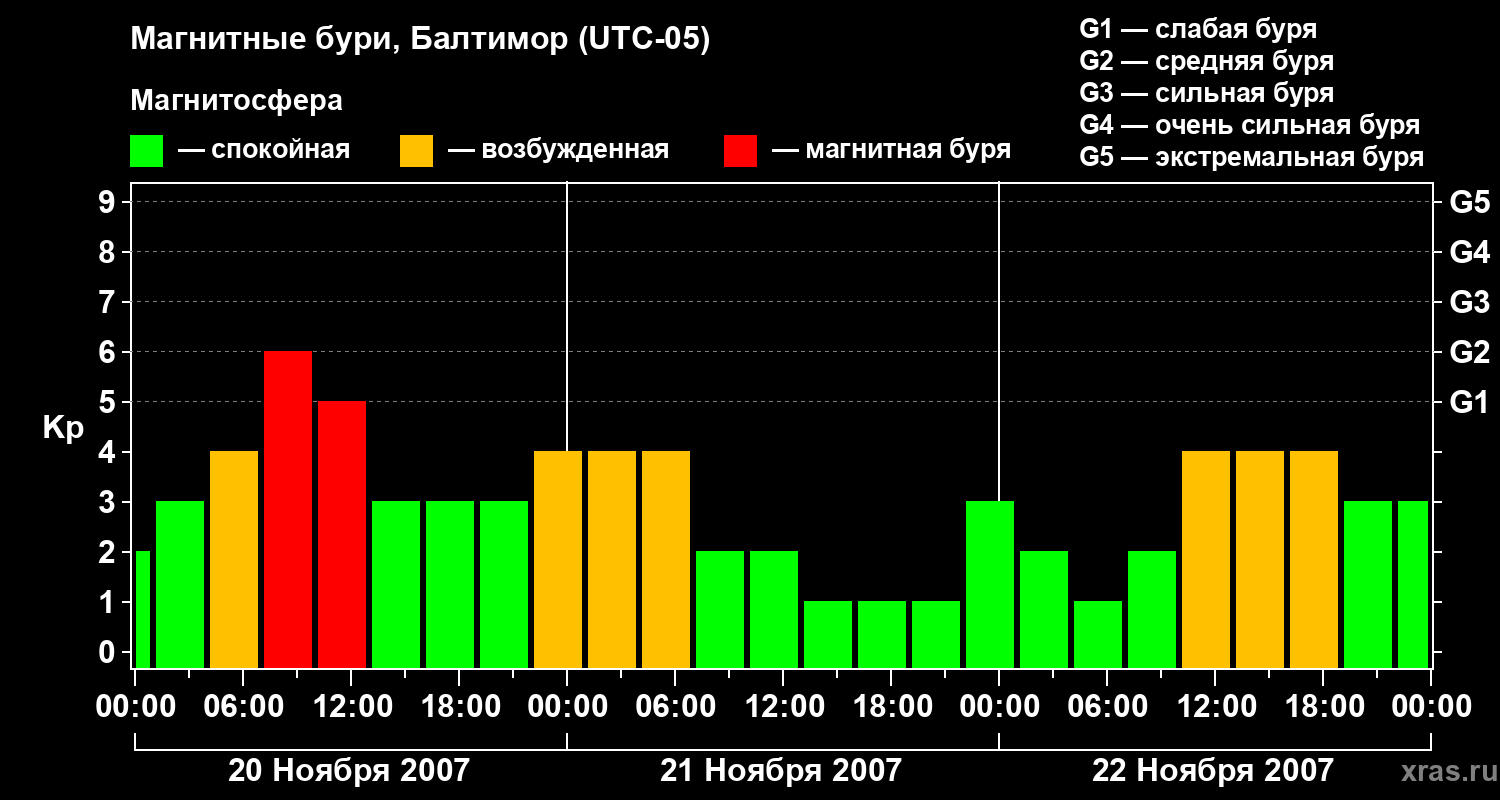Click the '20 Ноября 2007' date label
1500x800 pixels.
349,770
